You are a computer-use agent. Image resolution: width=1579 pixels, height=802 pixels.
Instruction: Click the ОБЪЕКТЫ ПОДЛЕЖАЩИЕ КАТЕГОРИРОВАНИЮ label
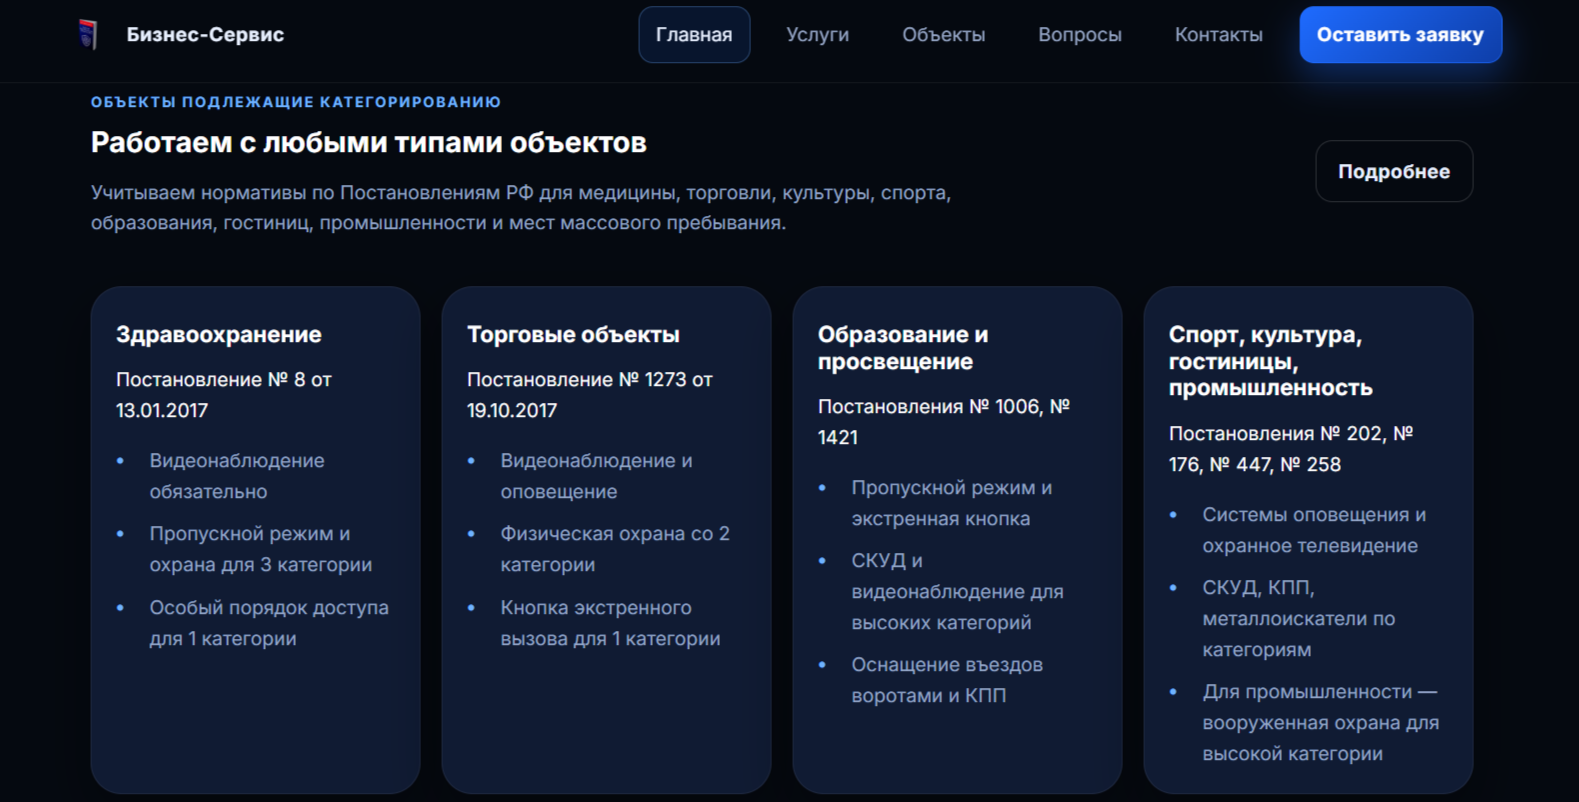(296, 102)
